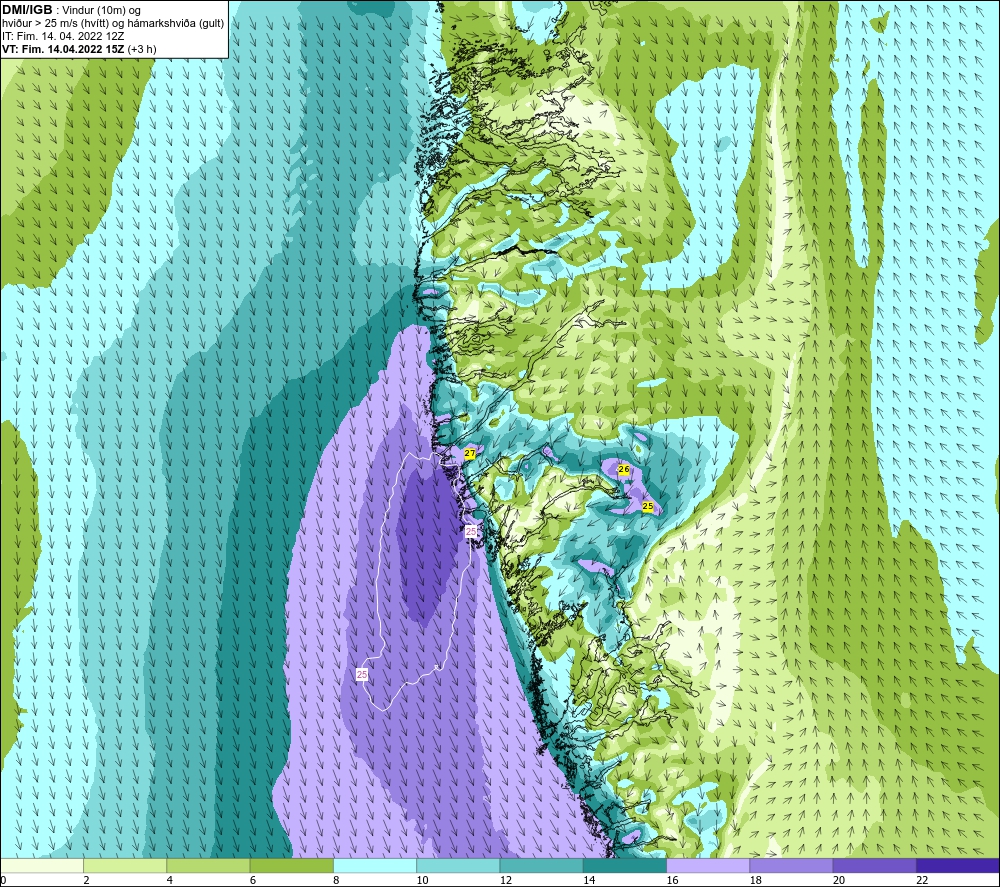Click the yellow gust label 26

point(624,469)
